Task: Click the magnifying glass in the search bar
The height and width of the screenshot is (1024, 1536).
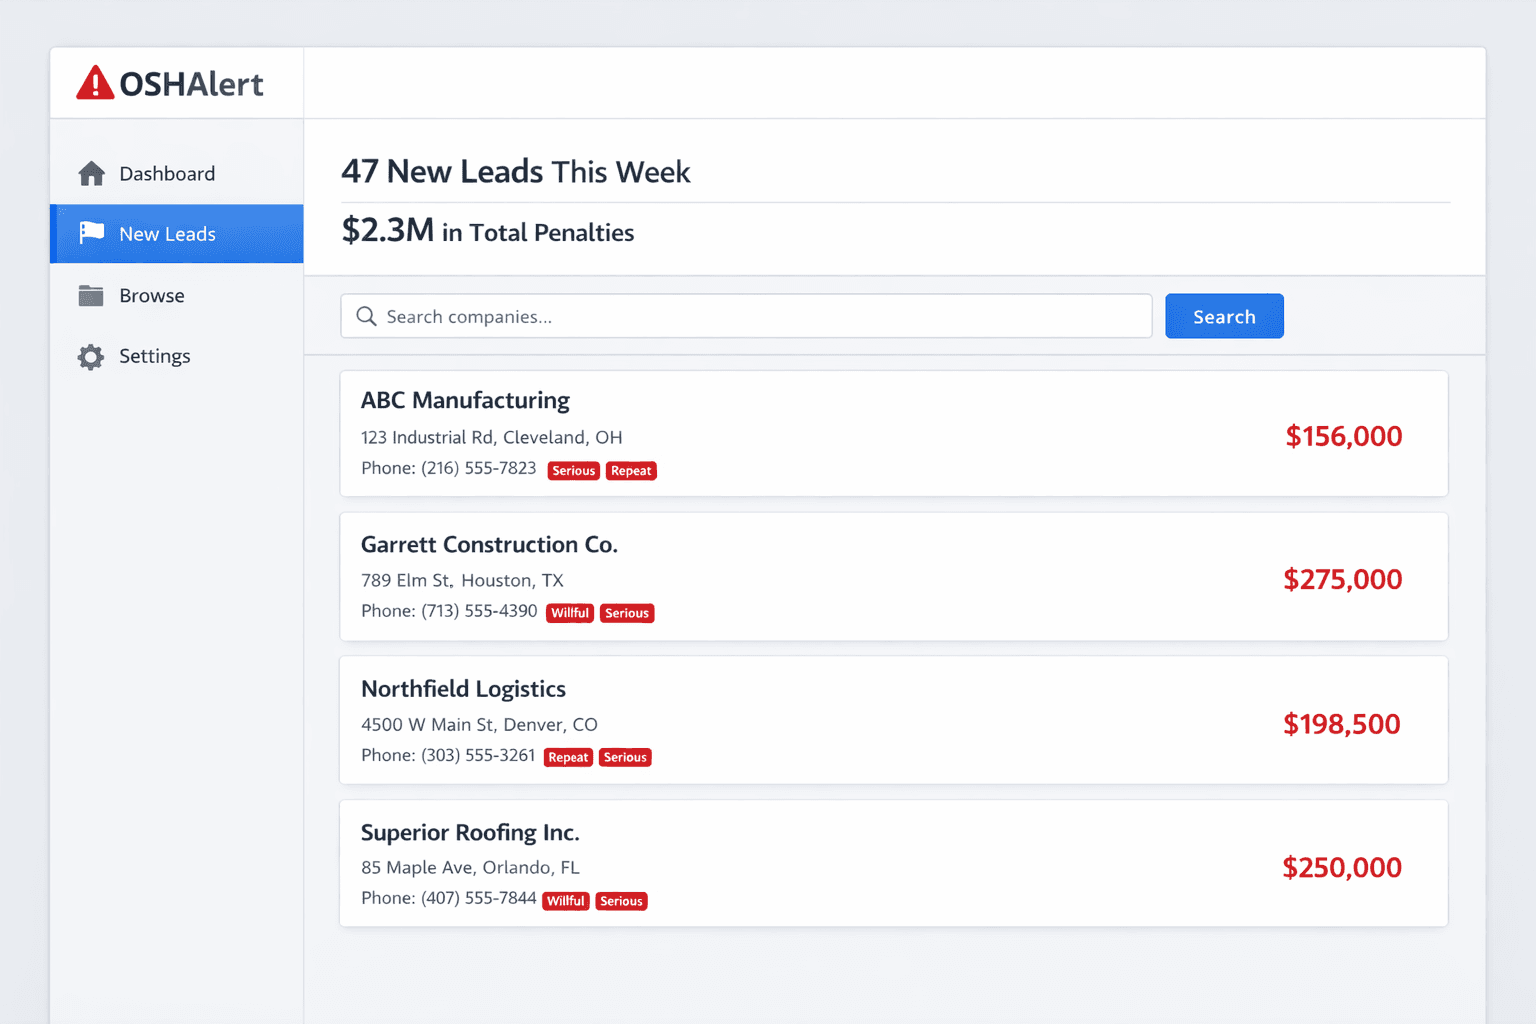Action: tap(366, 316)
